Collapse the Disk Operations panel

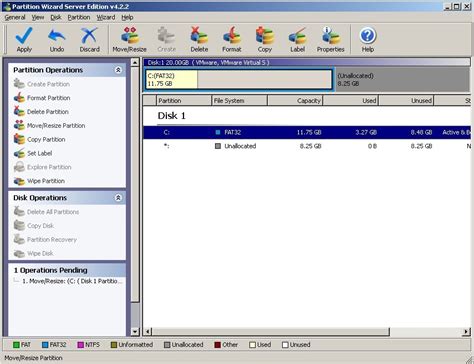(118, 198)
